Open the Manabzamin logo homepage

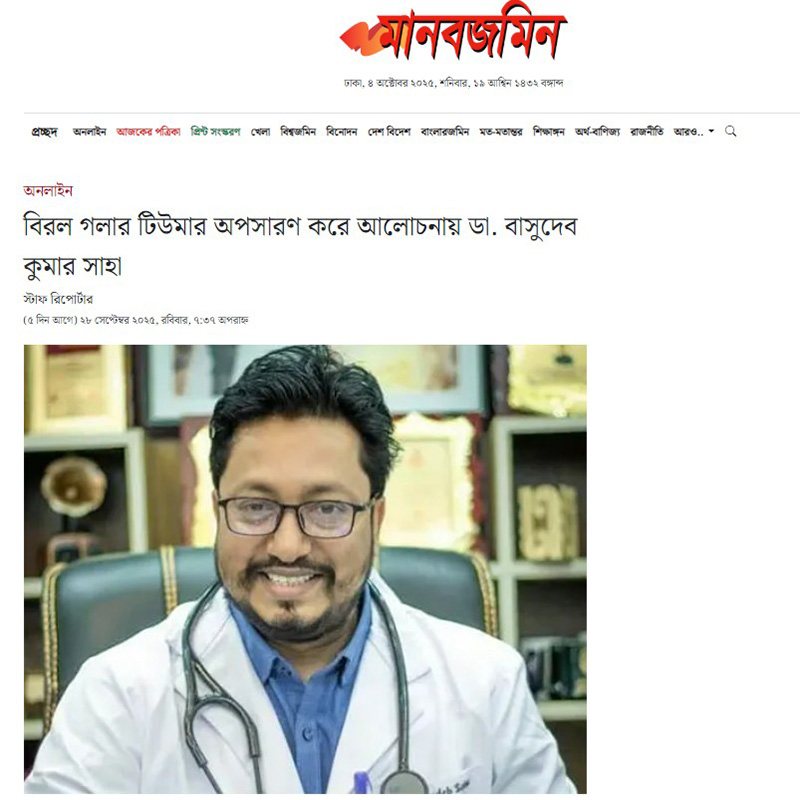(453, 34)
